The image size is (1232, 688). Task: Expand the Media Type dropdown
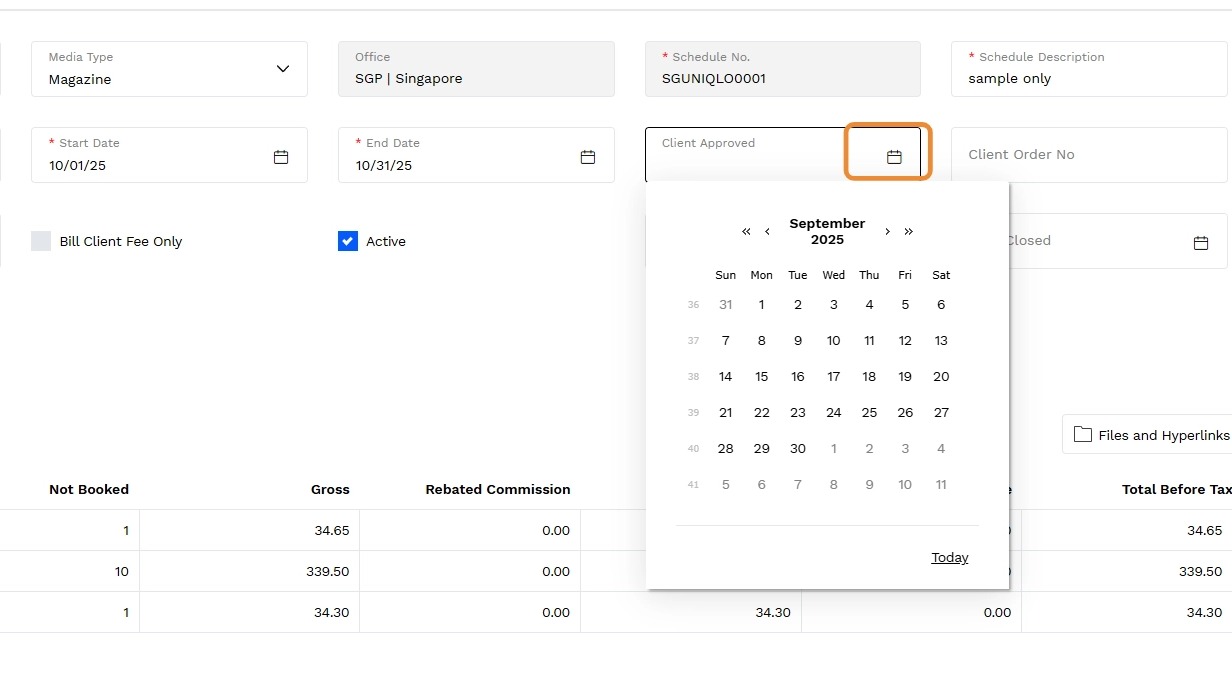(282, 69)
